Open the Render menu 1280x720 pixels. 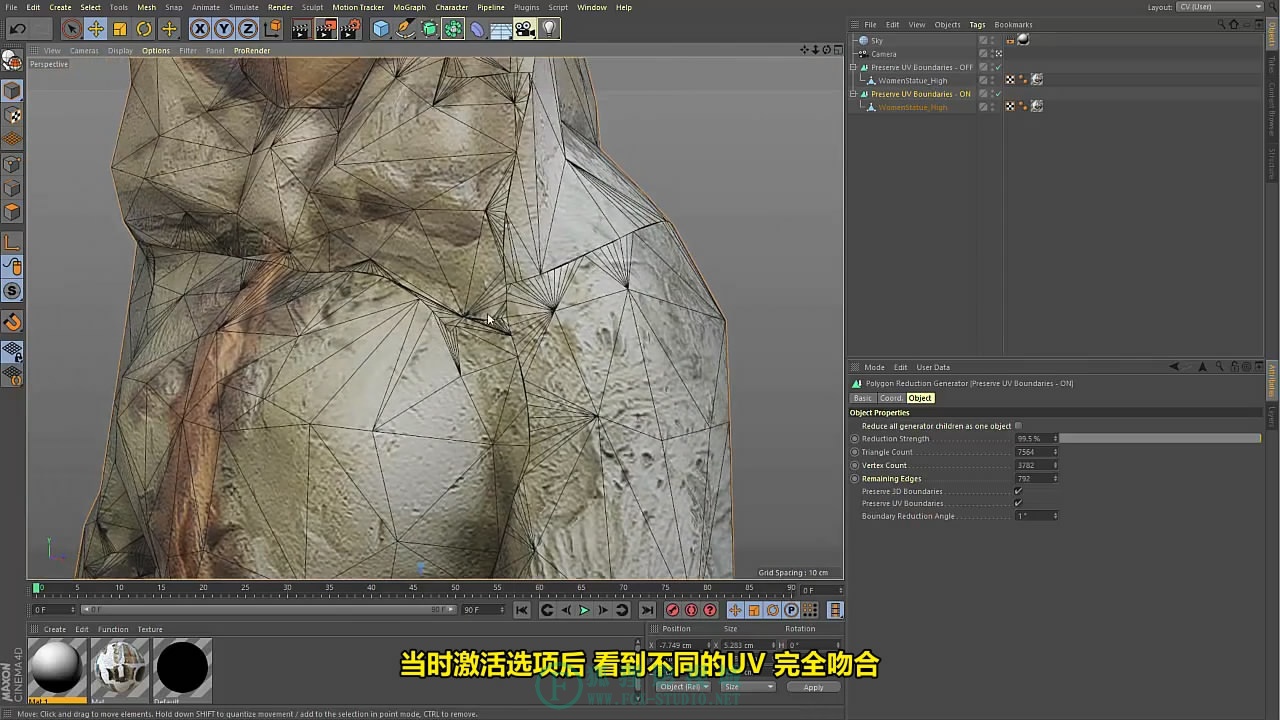(x=280, y=7)
